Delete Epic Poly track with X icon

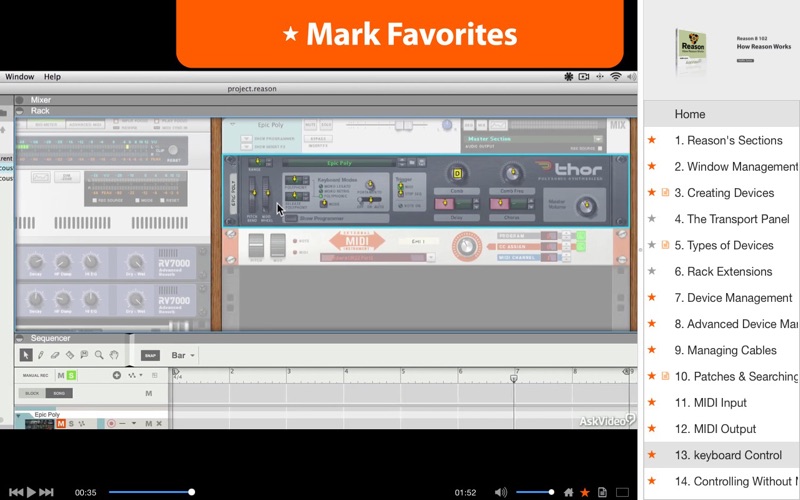coord(159,423)
